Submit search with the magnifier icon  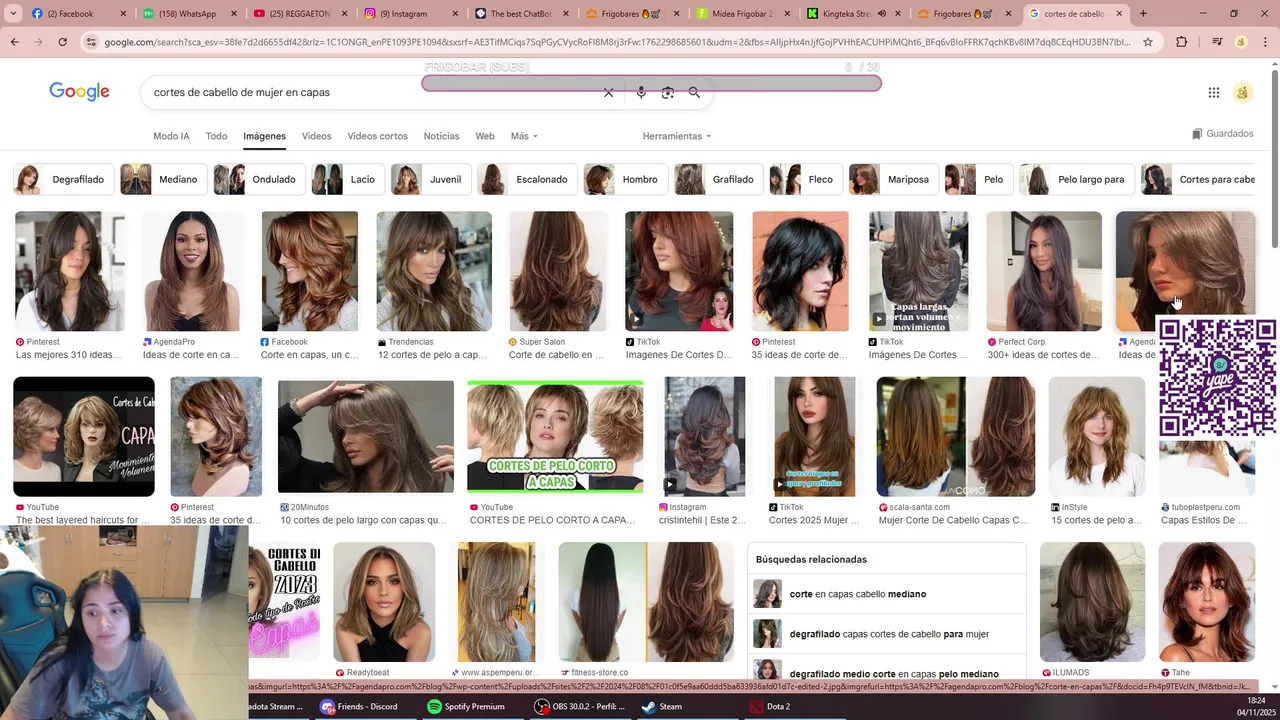694,92
